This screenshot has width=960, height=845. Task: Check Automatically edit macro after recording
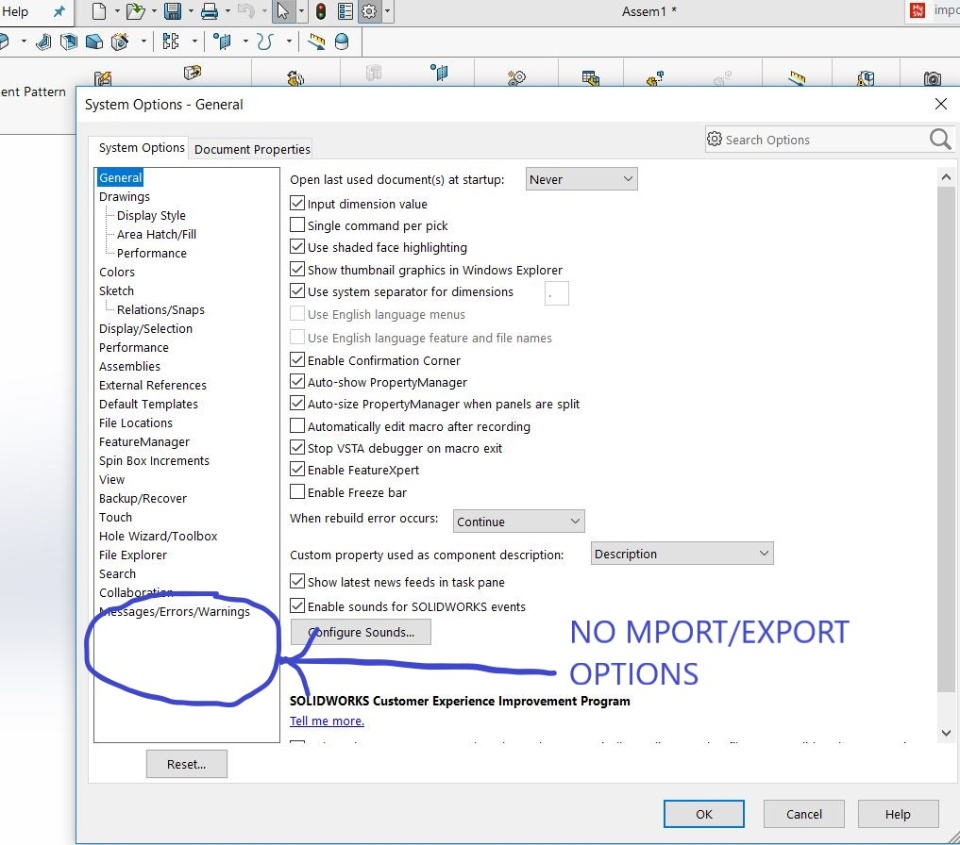[297, 426]
